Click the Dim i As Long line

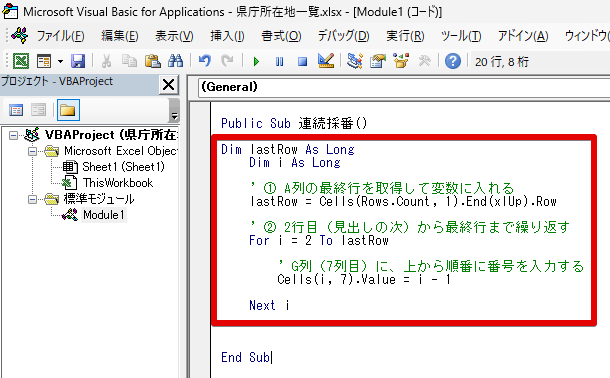click(294, 163)
